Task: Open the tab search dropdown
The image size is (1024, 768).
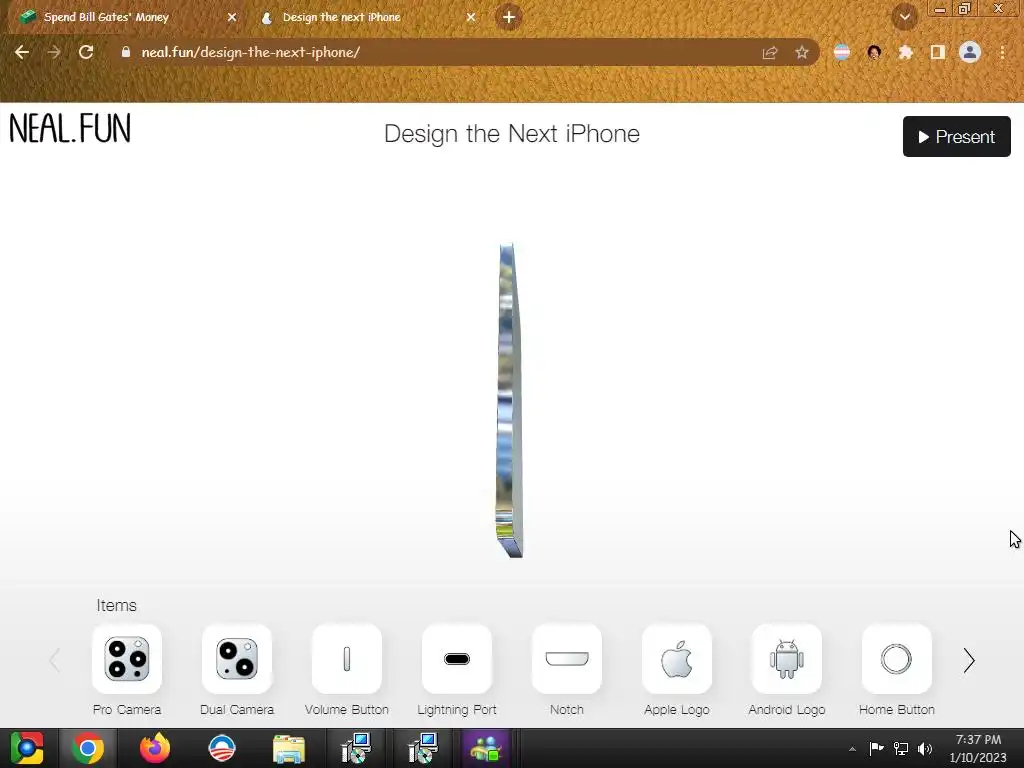Action: coord(905,17)
